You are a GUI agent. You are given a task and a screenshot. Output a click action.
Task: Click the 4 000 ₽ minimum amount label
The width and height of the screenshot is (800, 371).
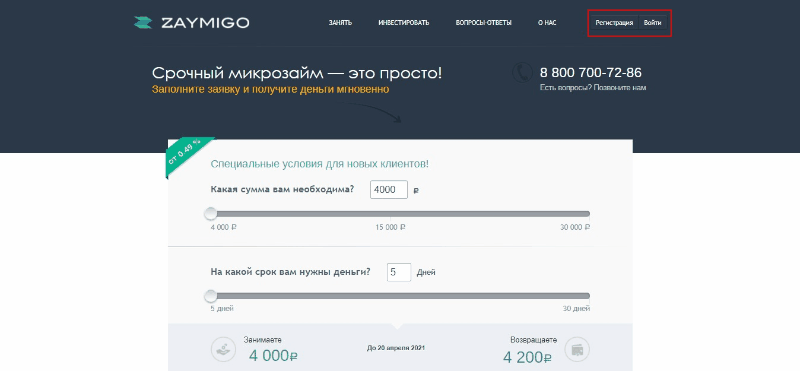pyautogui.click(x=223, y=227)
